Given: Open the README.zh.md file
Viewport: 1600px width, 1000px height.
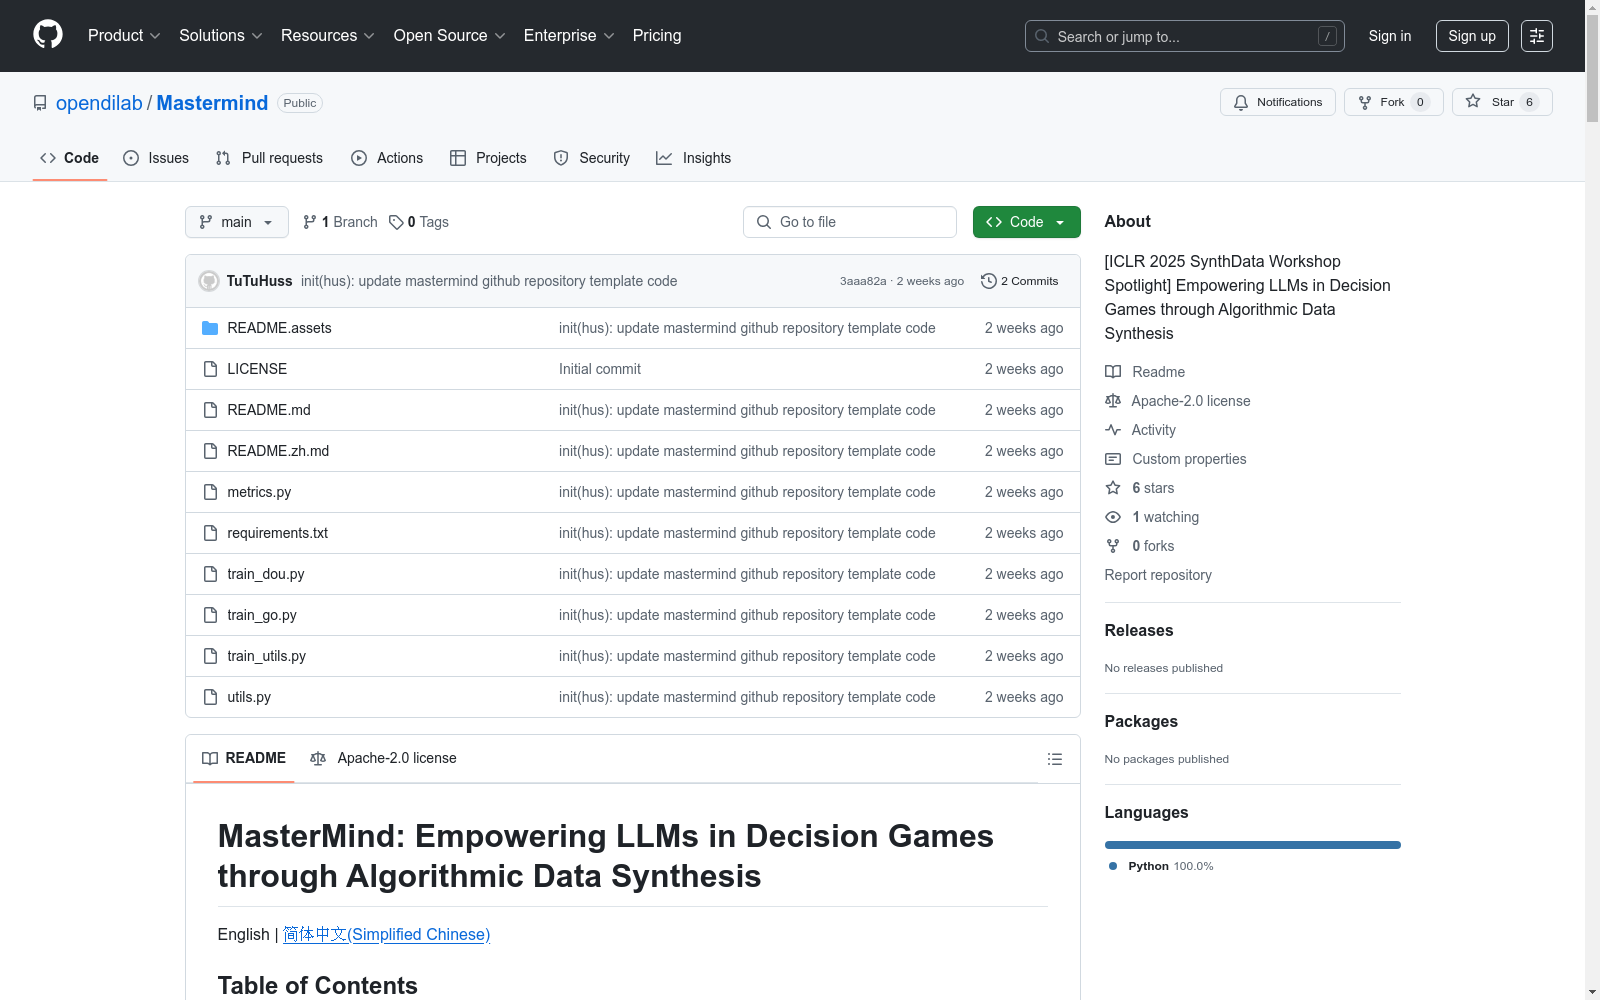Looking at the screenshot, I should coord(278,451).
